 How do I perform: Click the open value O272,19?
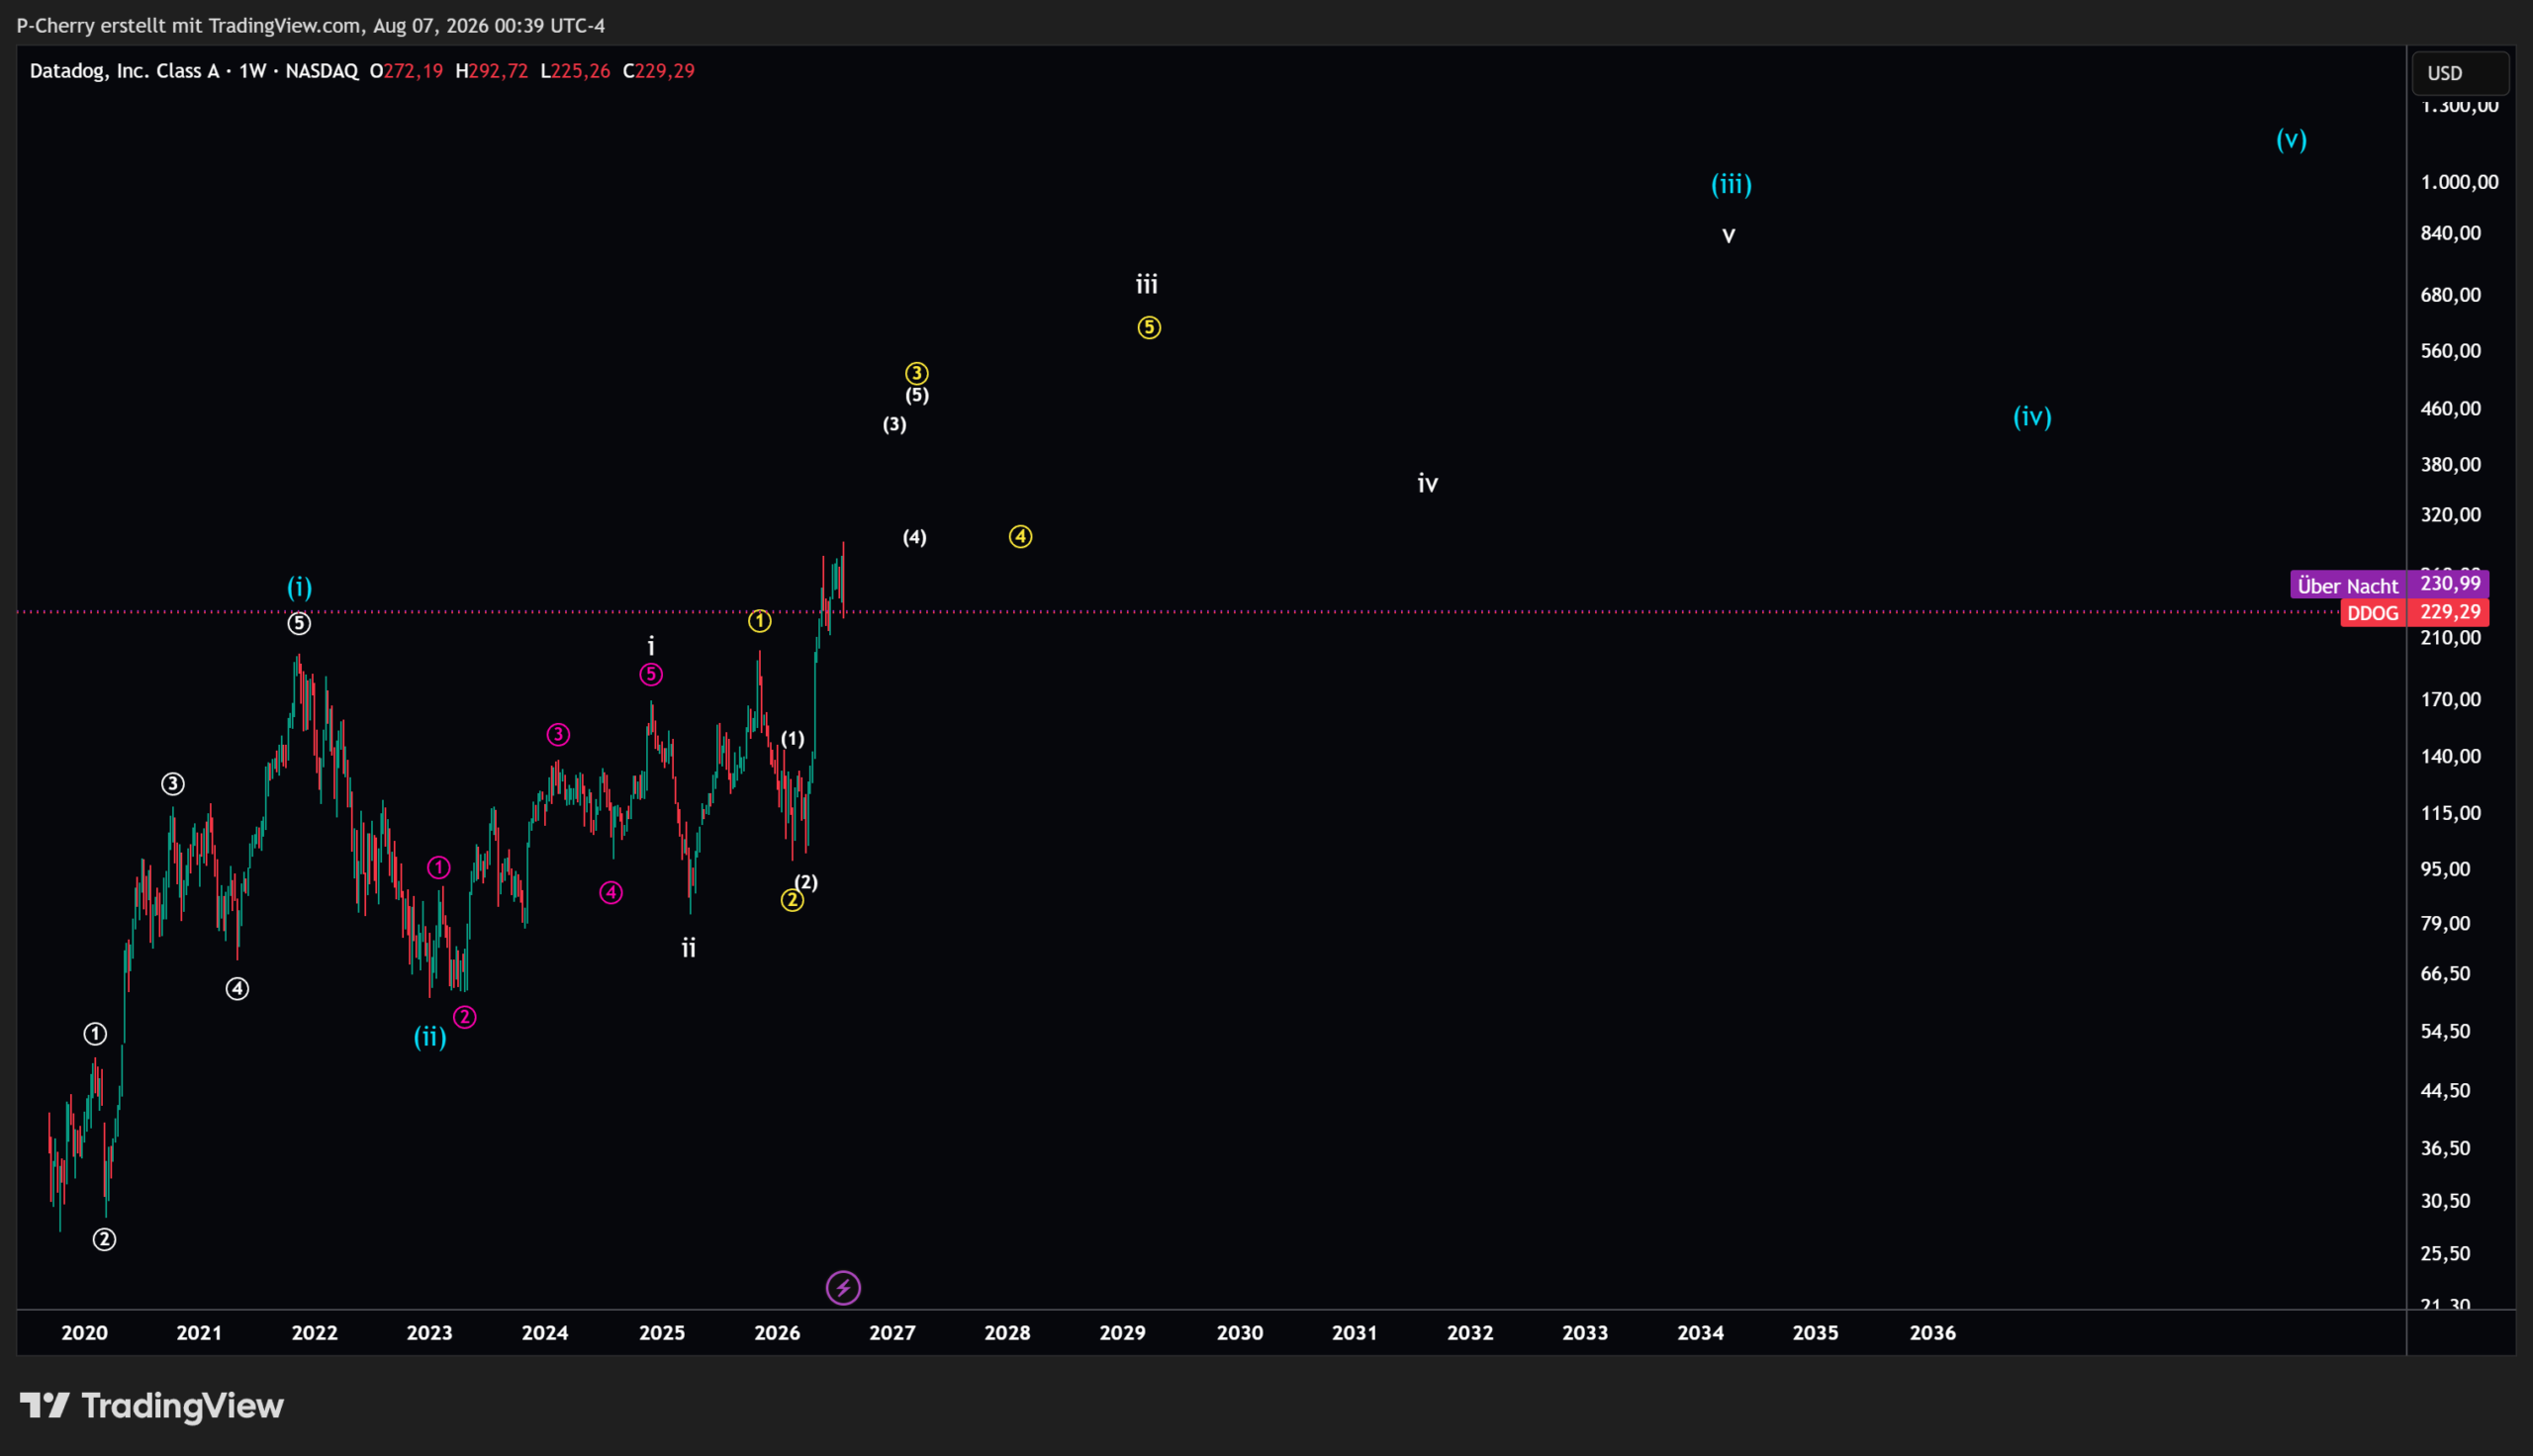point(406,71)
